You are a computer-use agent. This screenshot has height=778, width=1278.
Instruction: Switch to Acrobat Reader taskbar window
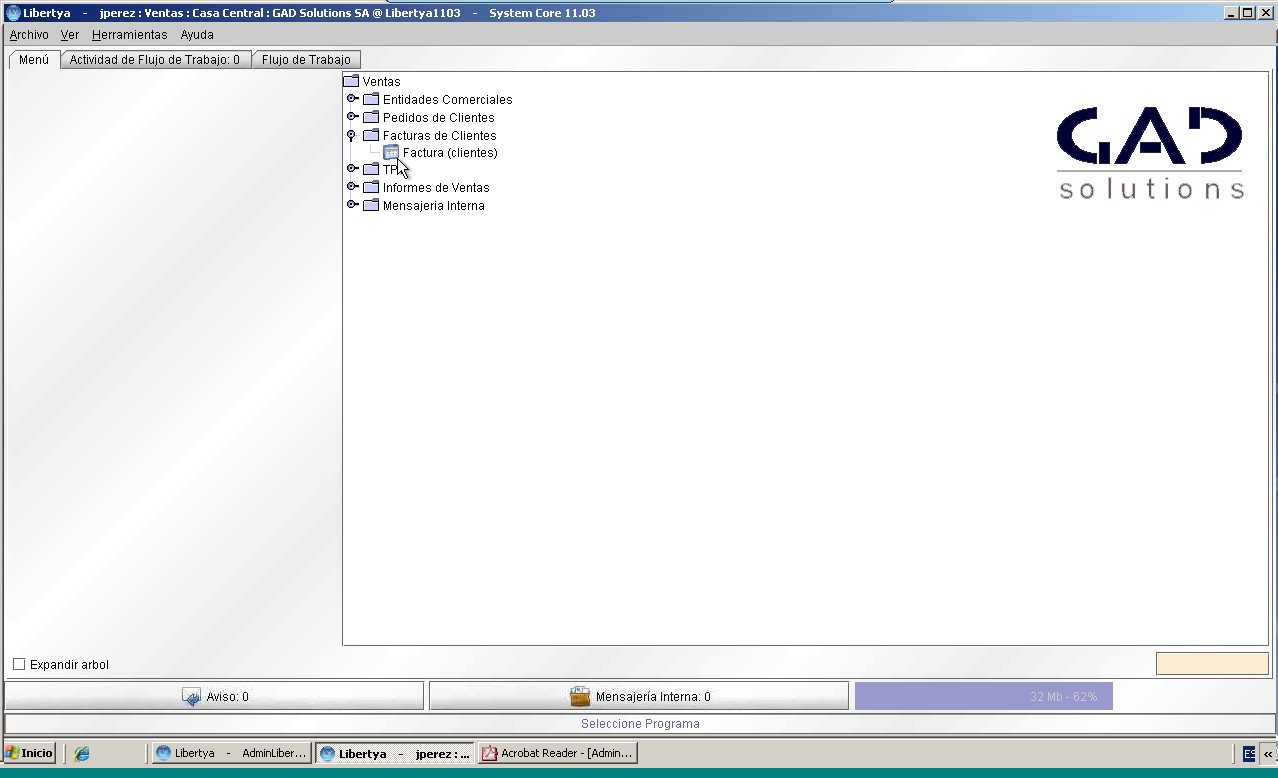tap(557, 753)
